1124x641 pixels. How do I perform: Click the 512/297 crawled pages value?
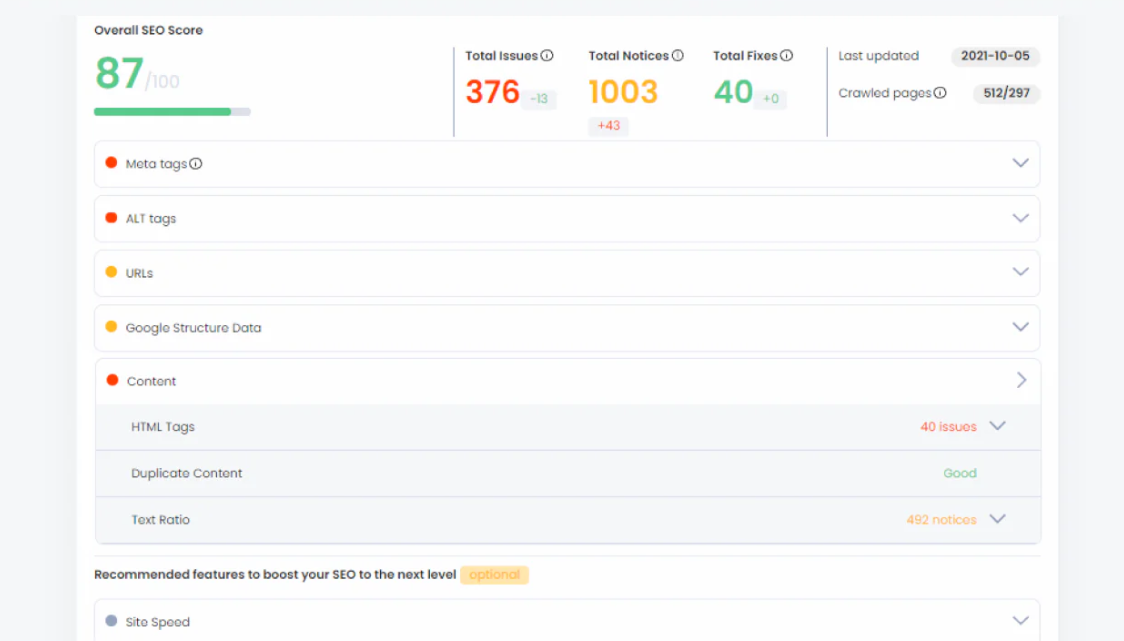[x=1006, y=93]
